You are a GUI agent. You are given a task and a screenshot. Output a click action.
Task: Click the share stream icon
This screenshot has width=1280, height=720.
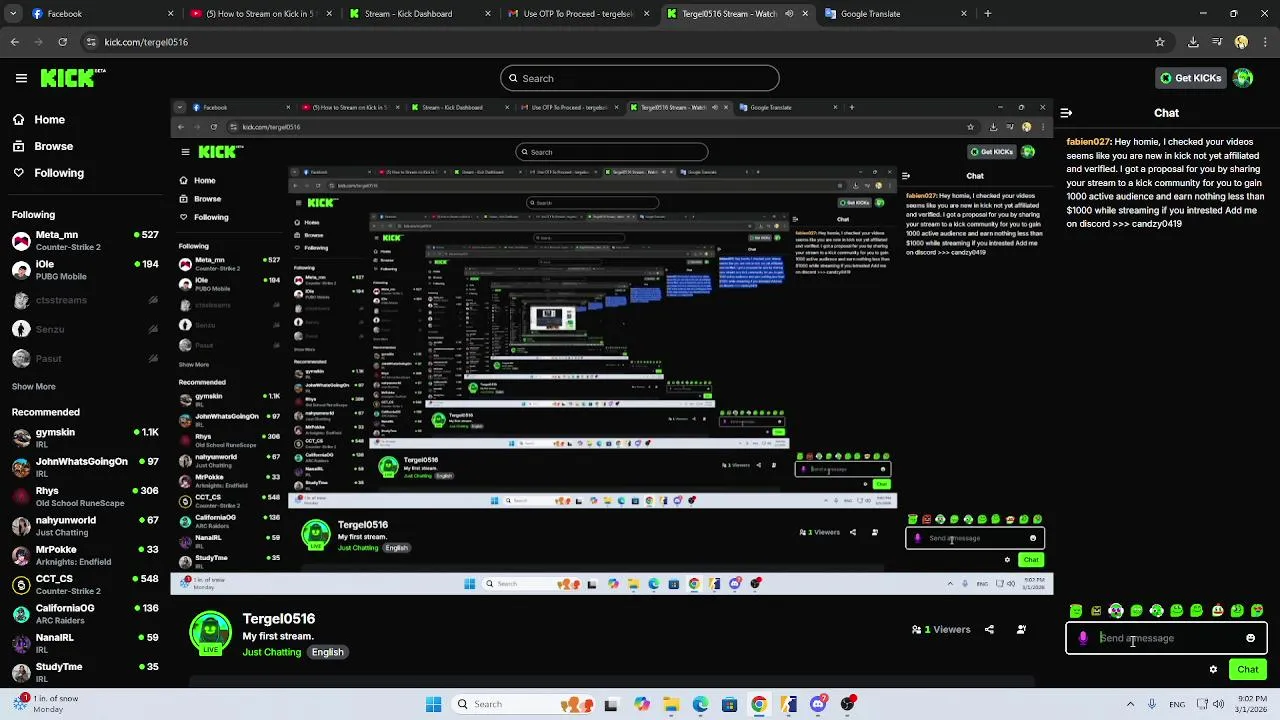pyautogui.click(x=989, y=630)
